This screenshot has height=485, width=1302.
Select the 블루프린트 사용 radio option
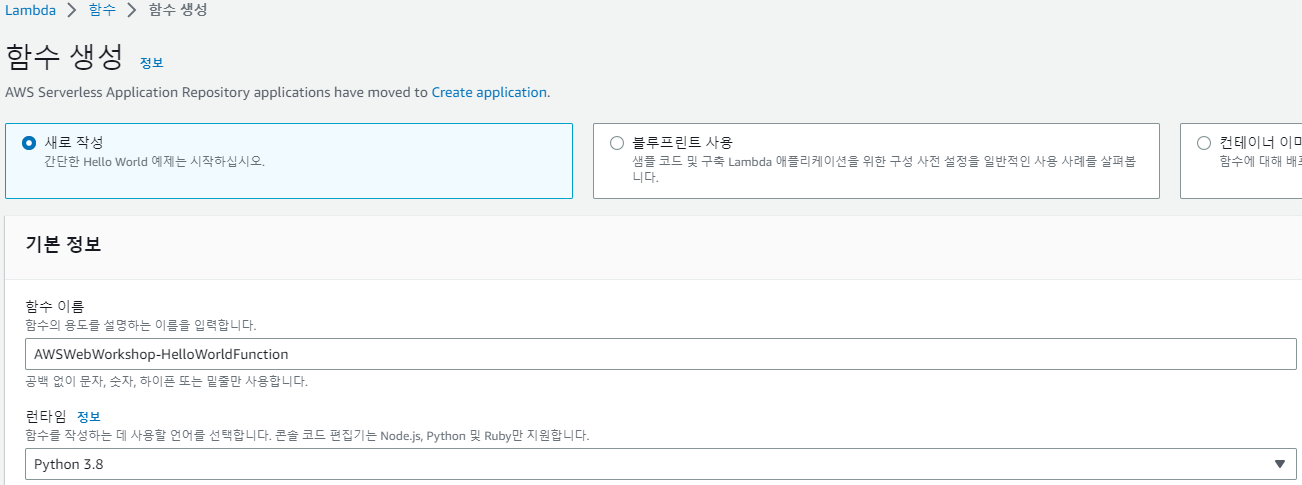(x=617, y=143)
